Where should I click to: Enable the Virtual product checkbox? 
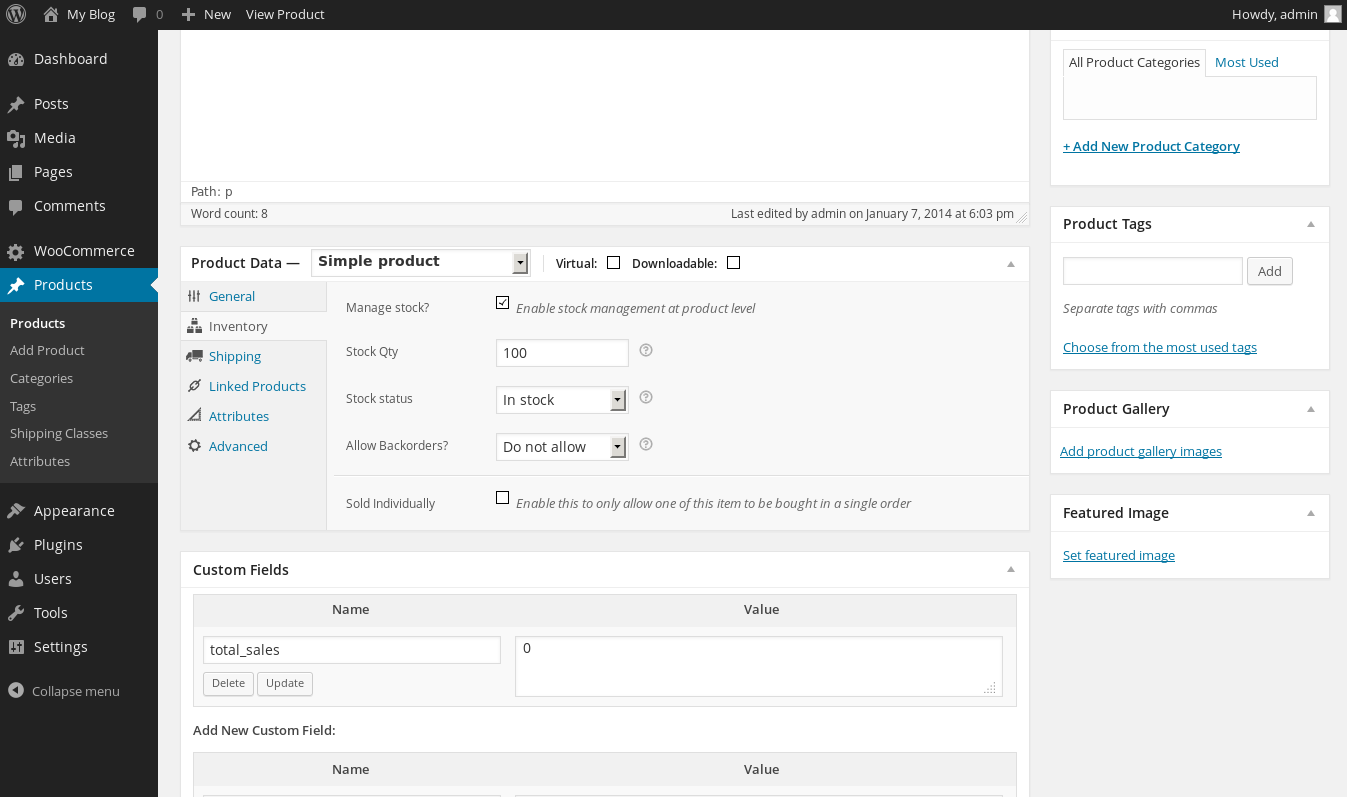614,263
